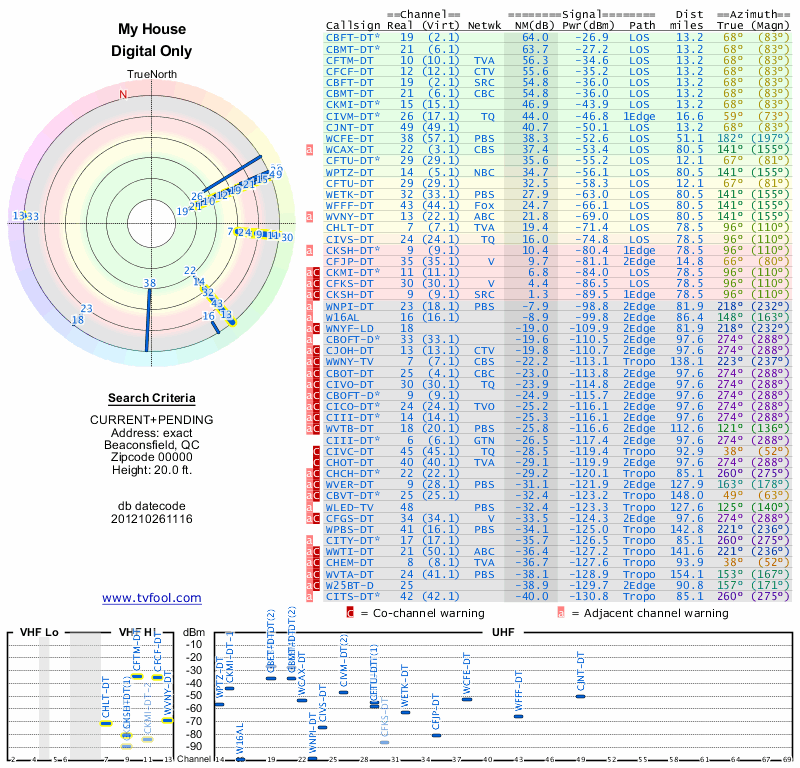Click WPBS-DT callsign in the table
Screen dimensions: 800x768
point(349,530)
